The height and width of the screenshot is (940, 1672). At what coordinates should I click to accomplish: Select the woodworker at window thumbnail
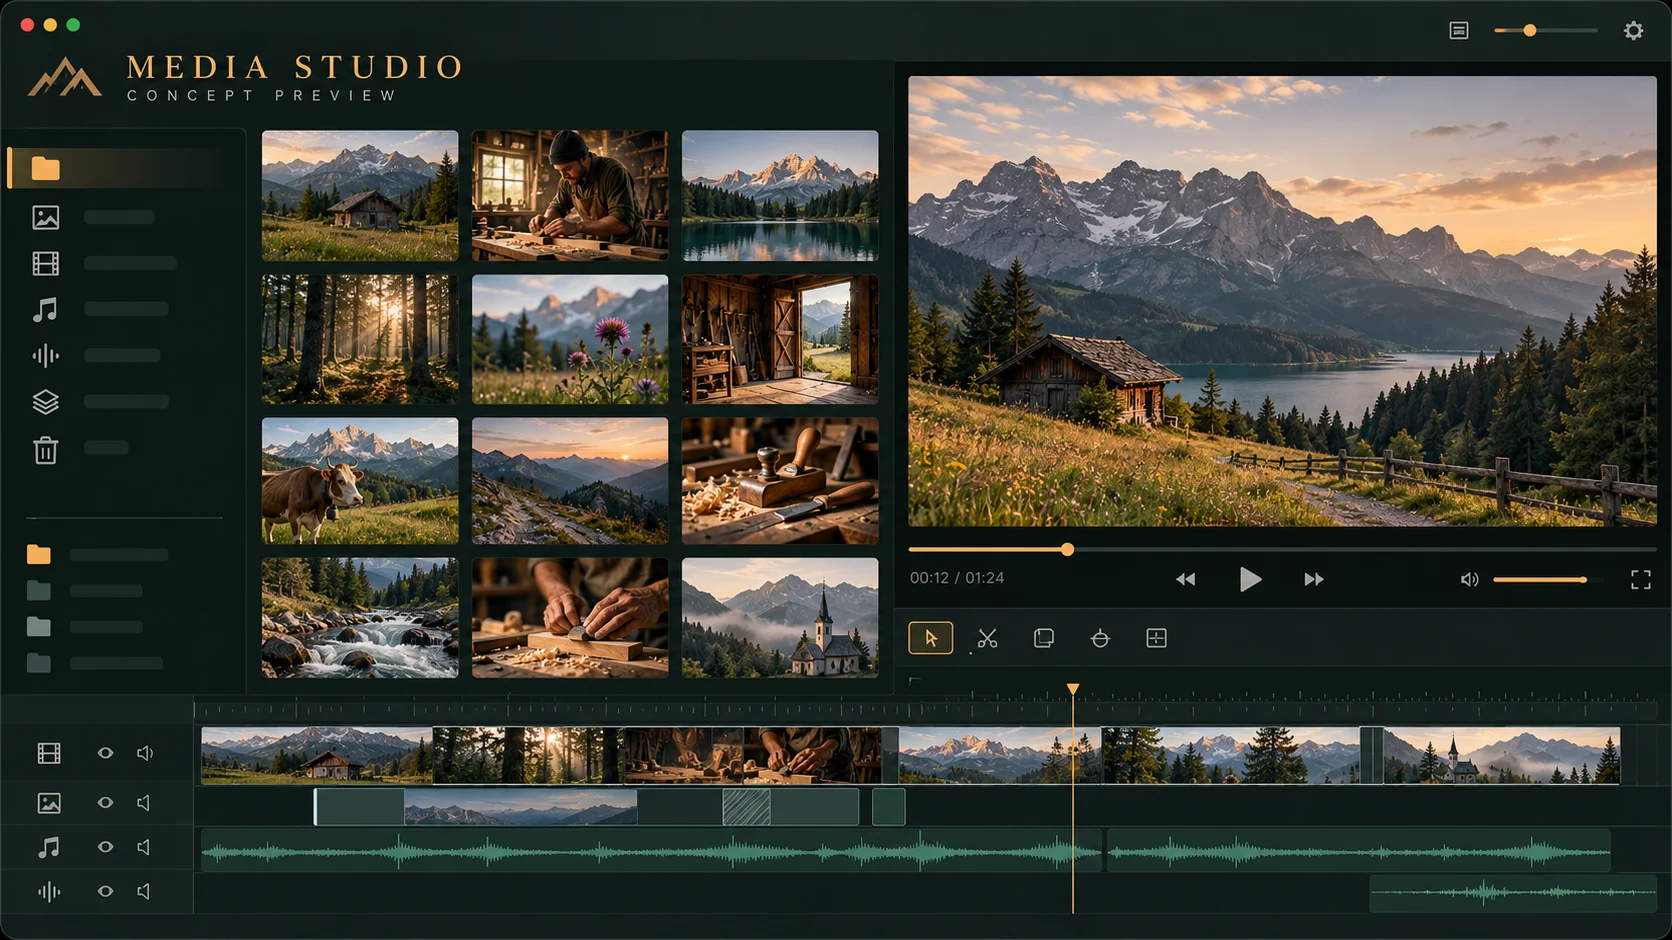(x=570, y=195)
